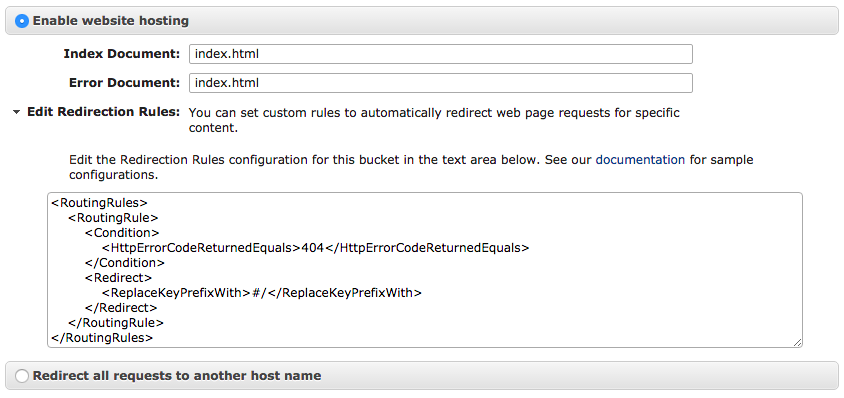This screenshot has width=844, height=398.
Task: Click the opening <Redirect> tag line
Action: pyautogui.click(x=118, y=278)
